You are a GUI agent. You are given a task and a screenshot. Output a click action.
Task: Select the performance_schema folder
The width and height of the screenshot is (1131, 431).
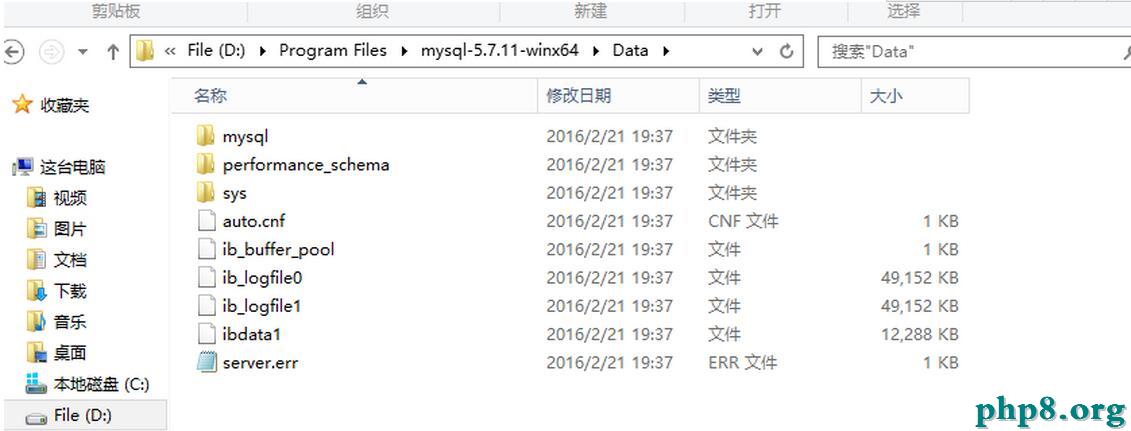click(306, 164)
